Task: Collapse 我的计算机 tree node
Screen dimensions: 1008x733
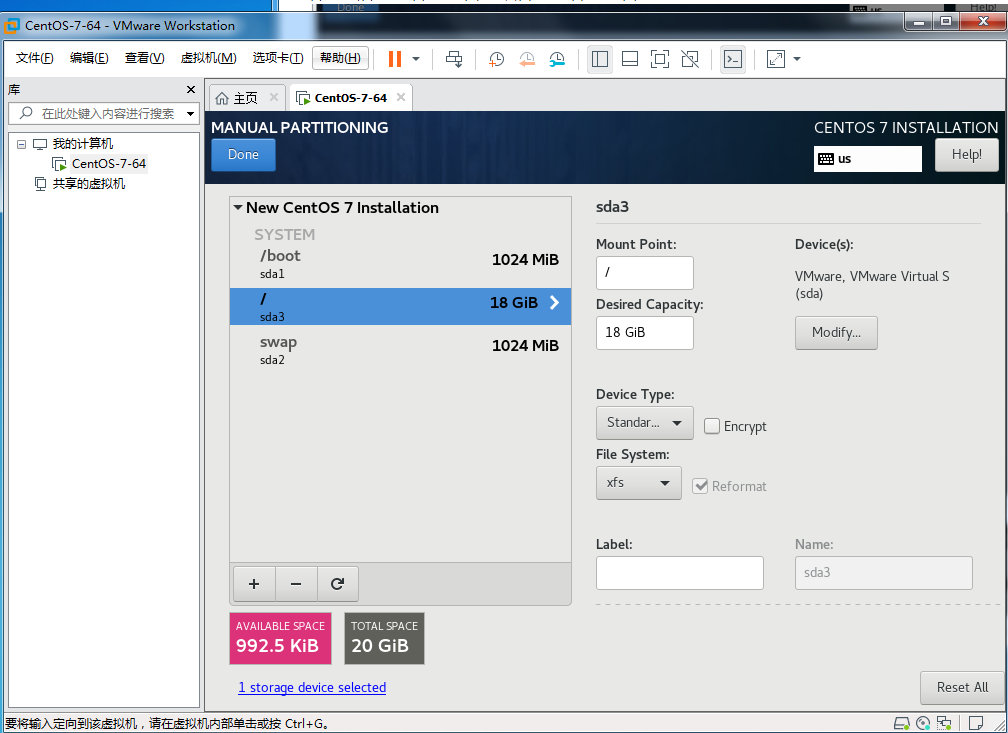Action: [x=21, y=144]
